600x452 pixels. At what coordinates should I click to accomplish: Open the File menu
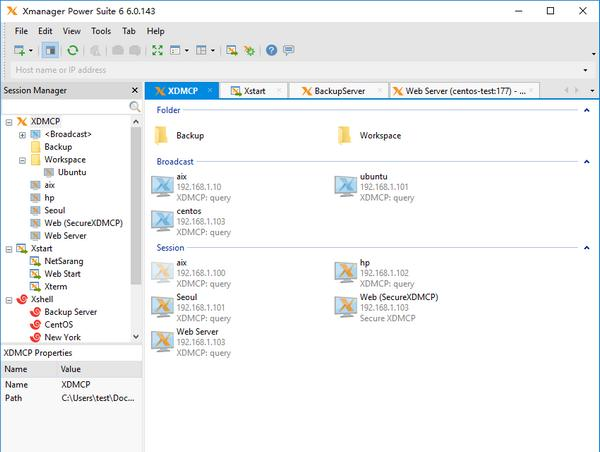(21, 31)
